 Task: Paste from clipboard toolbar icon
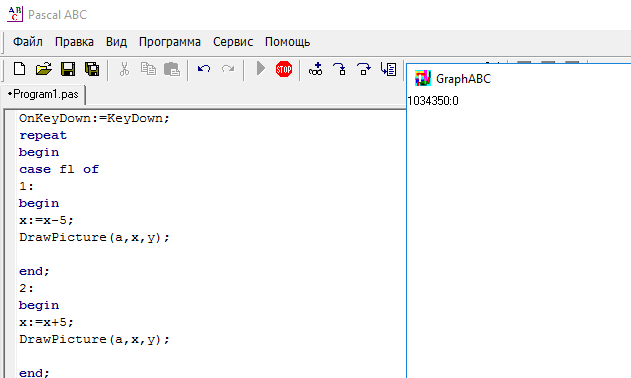172,69
